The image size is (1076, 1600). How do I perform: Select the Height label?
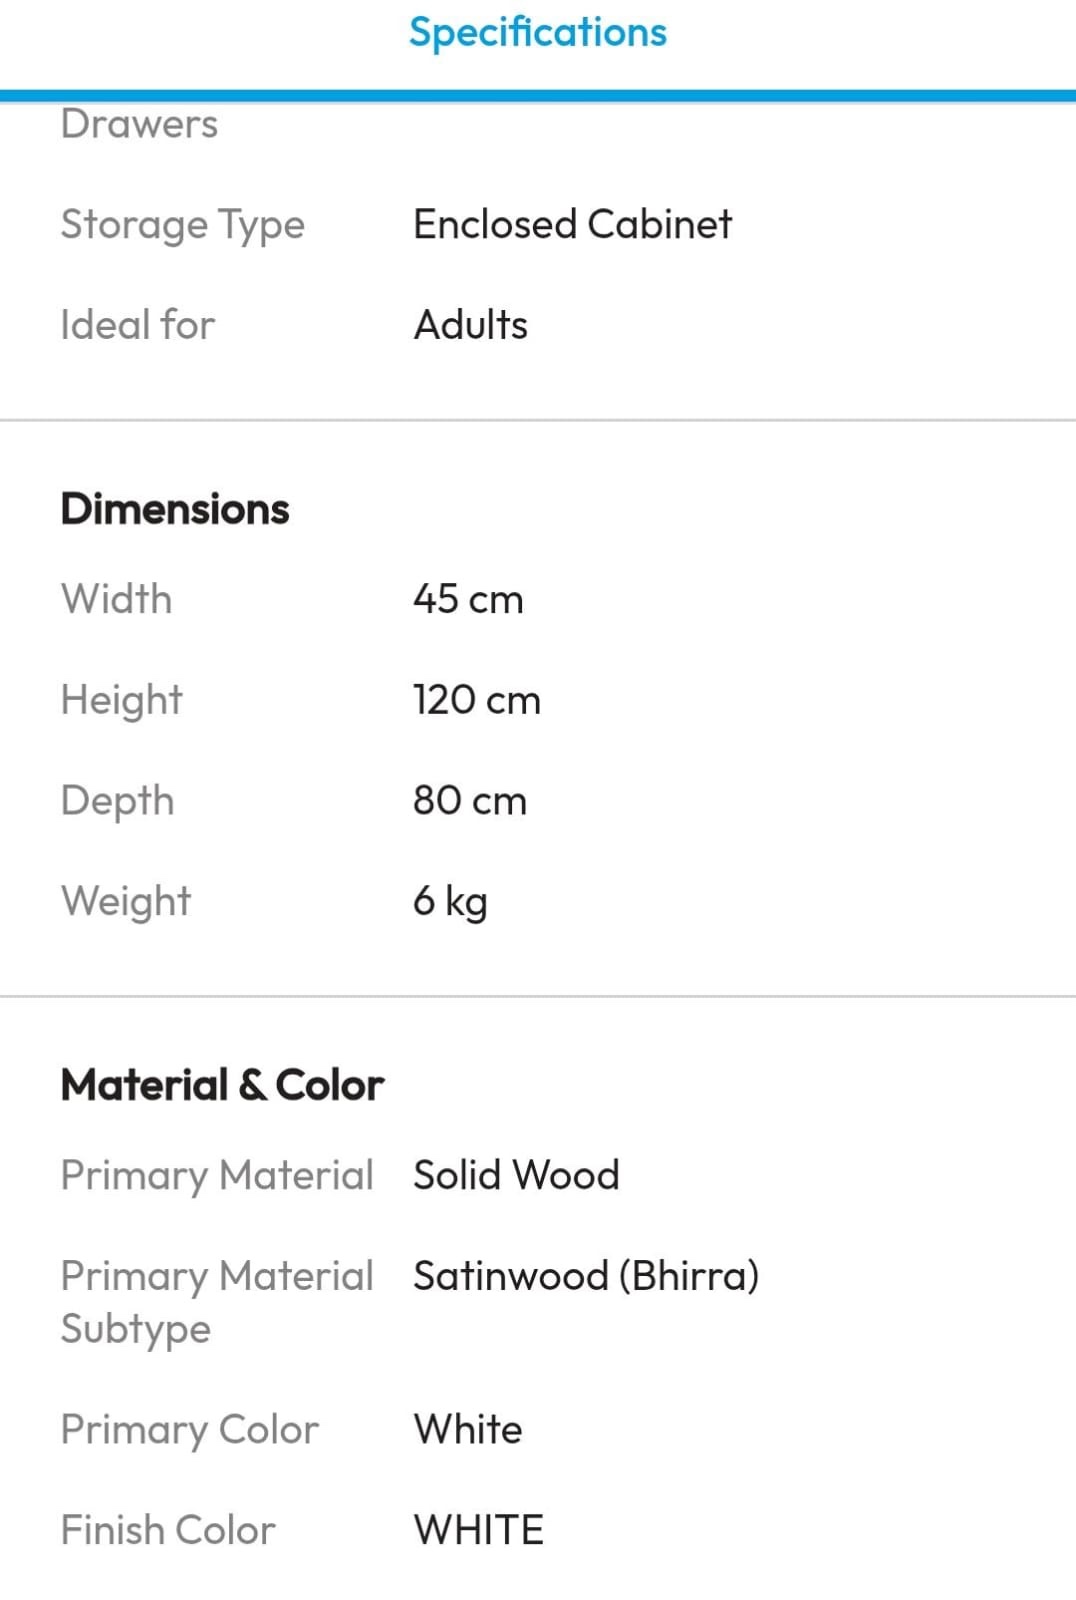(x=121, y=700)
